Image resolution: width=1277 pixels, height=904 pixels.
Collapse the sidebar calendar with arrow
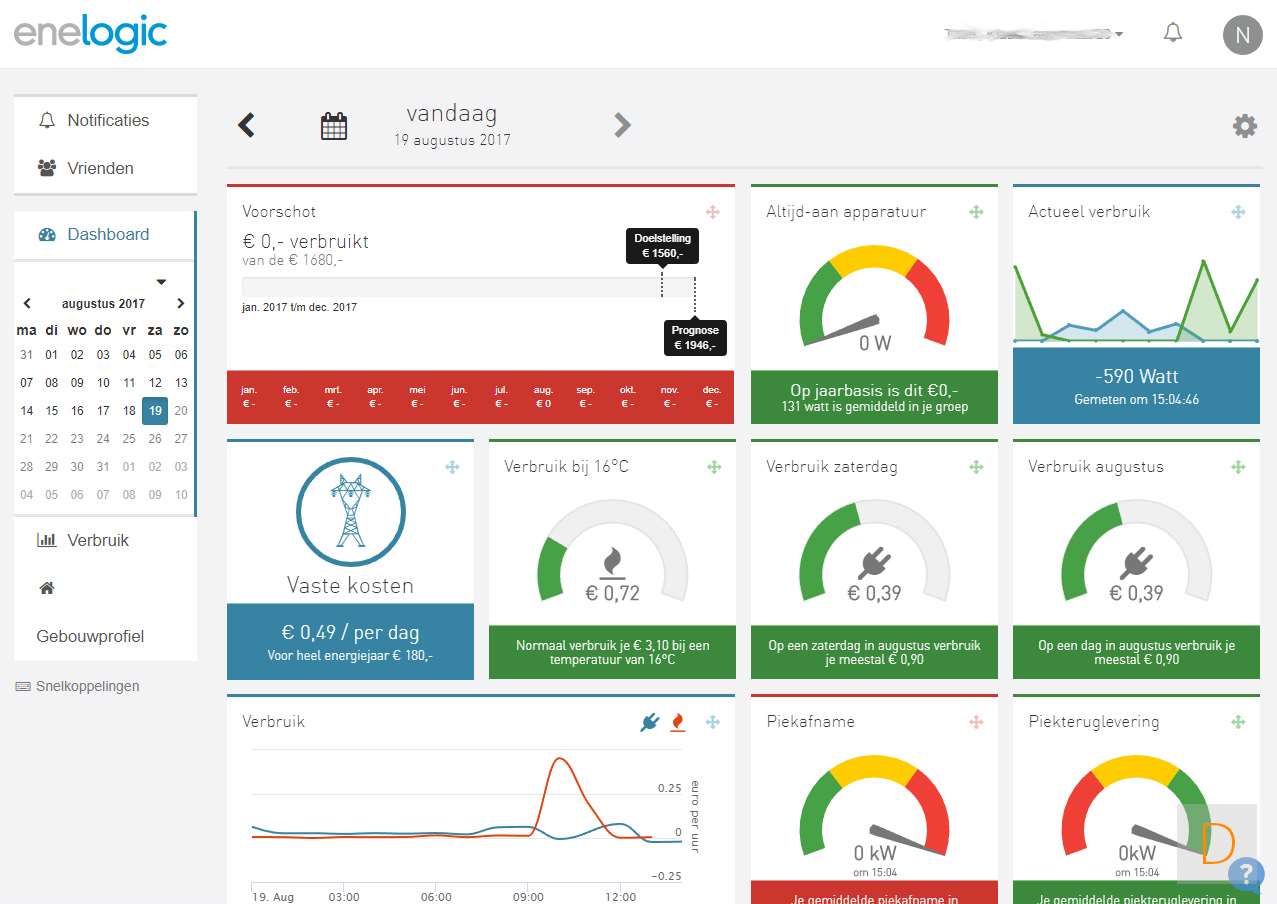click(161, 282)
